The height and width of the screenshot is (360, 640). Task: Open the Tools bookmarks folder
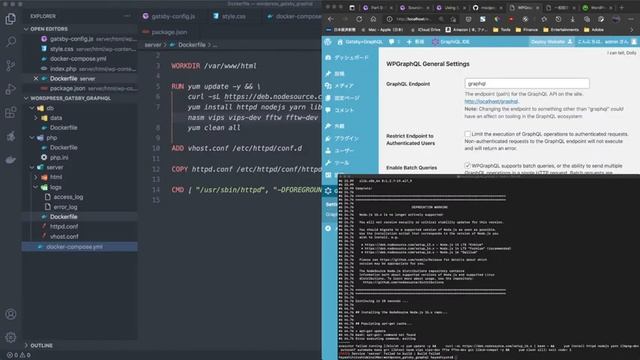coord(502,30)
